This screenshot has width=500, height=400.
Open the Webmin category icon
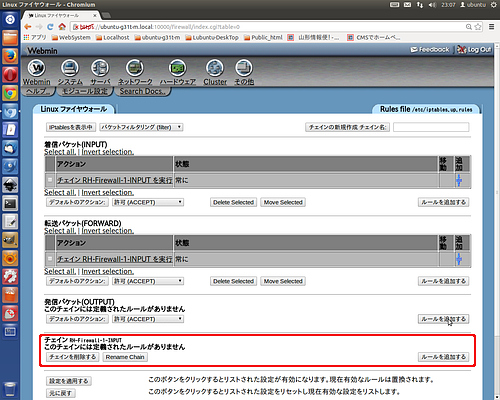pos(36,68)
